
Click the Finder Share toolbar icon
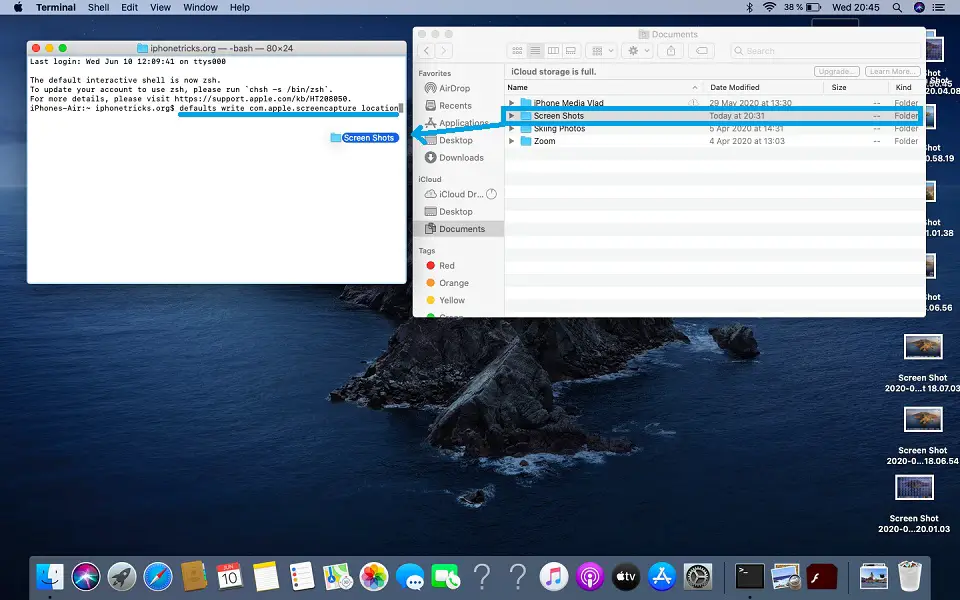pos(670,50)
